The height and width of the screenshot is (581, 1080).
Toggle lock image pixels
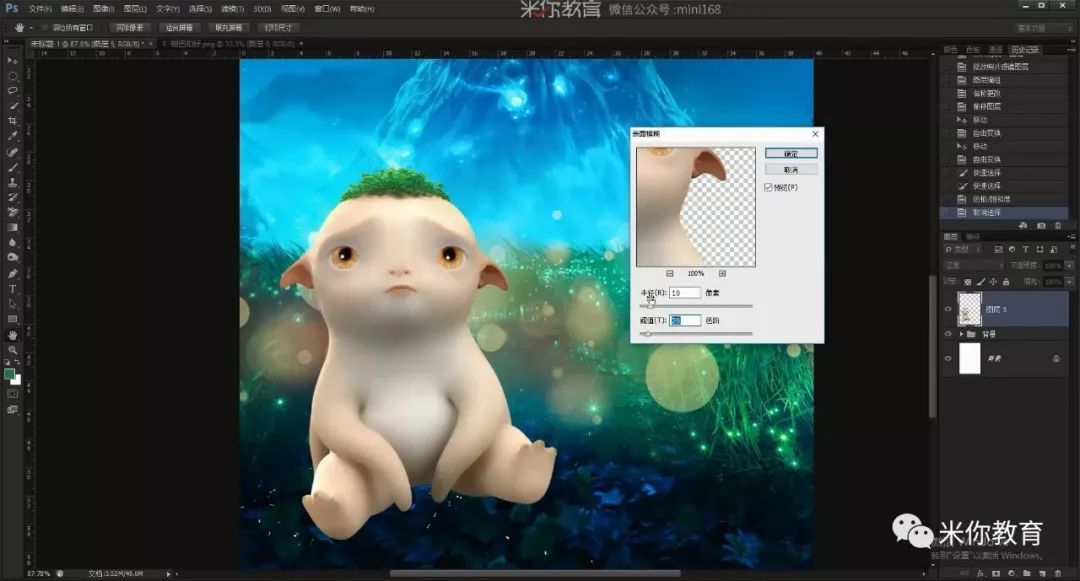point(980,282)
